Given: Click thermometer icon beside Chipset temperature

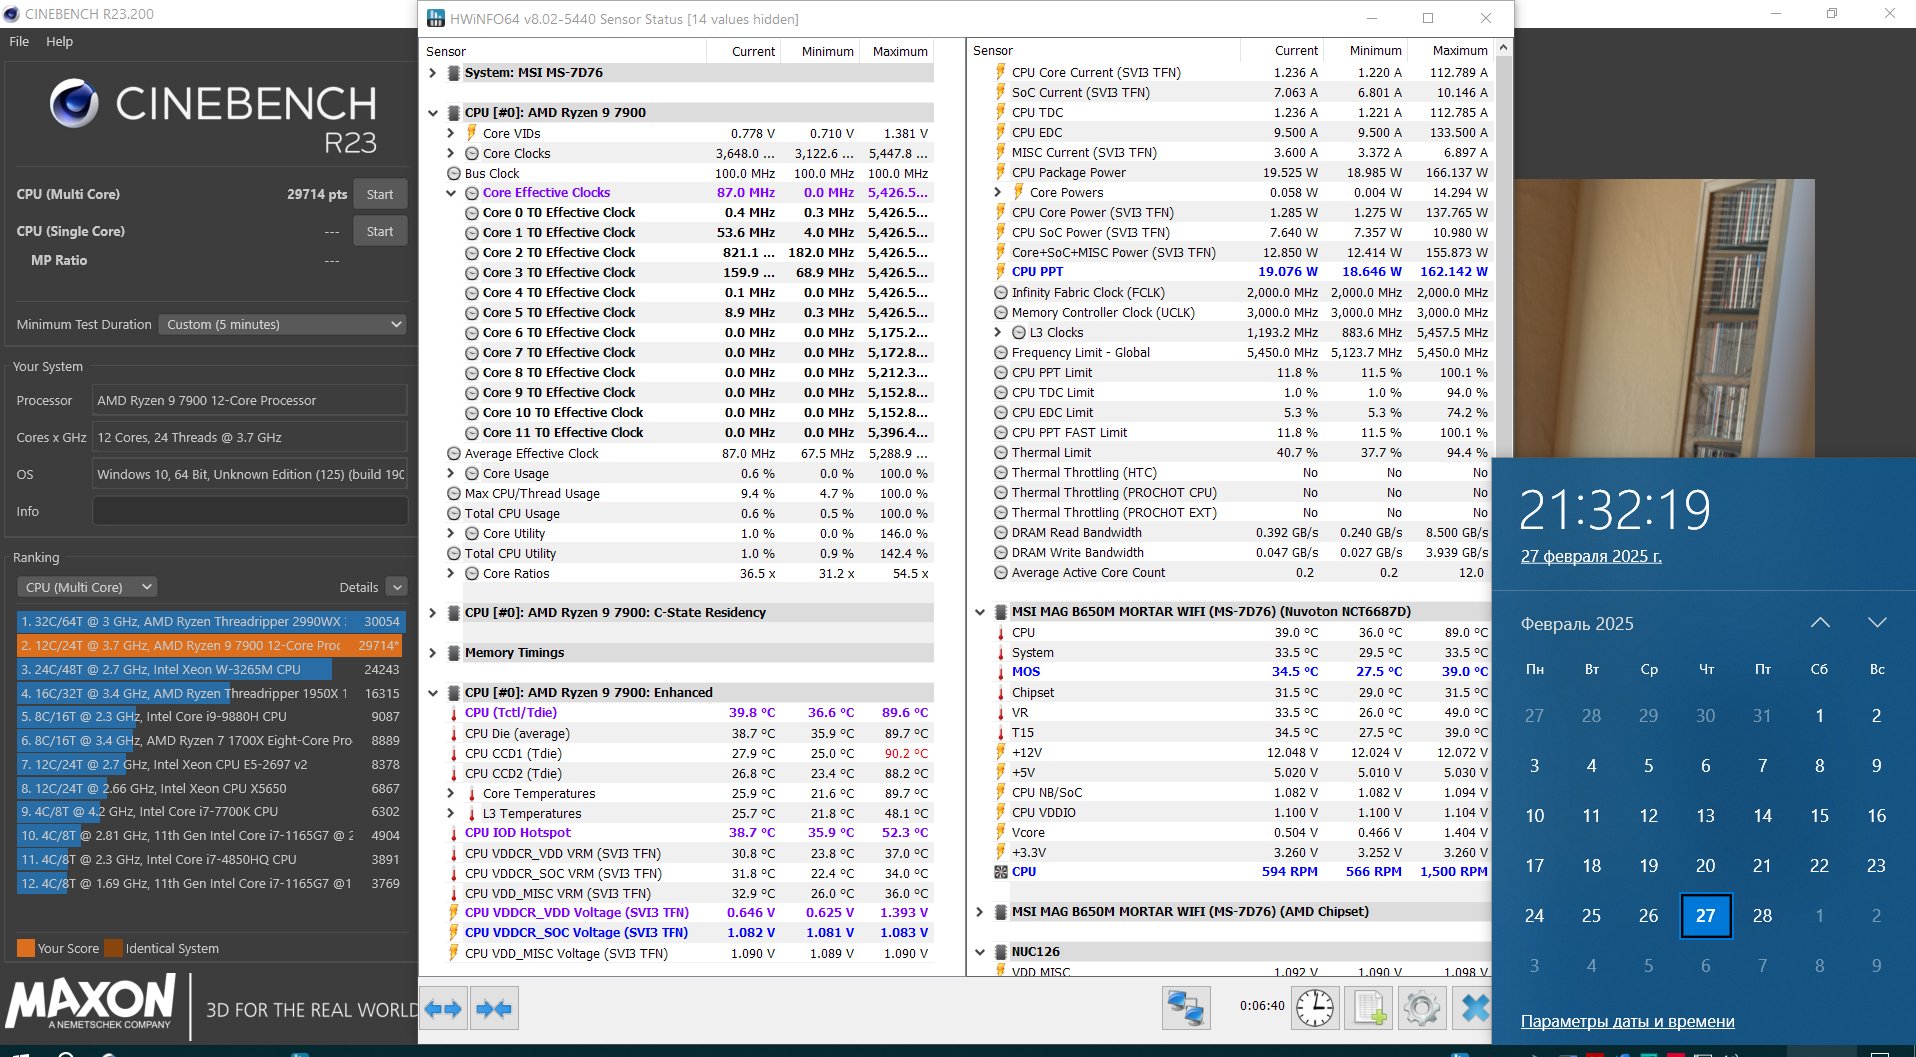Looking at the screenshot, I should [1000, 693].
